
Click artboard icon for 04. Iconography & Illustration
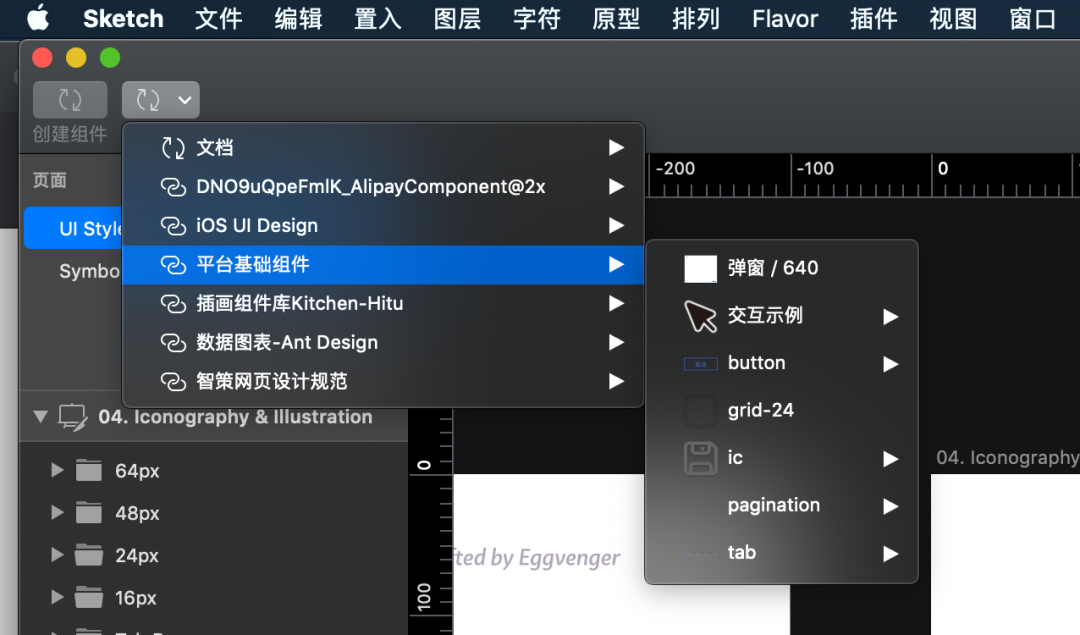tap(73, 417)
